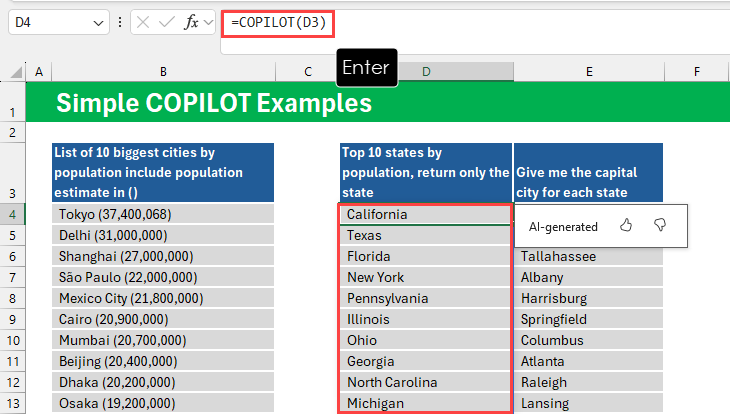Click the 'Give me the capital city' header
The image size is (730, 414).
tap(588, 172)
